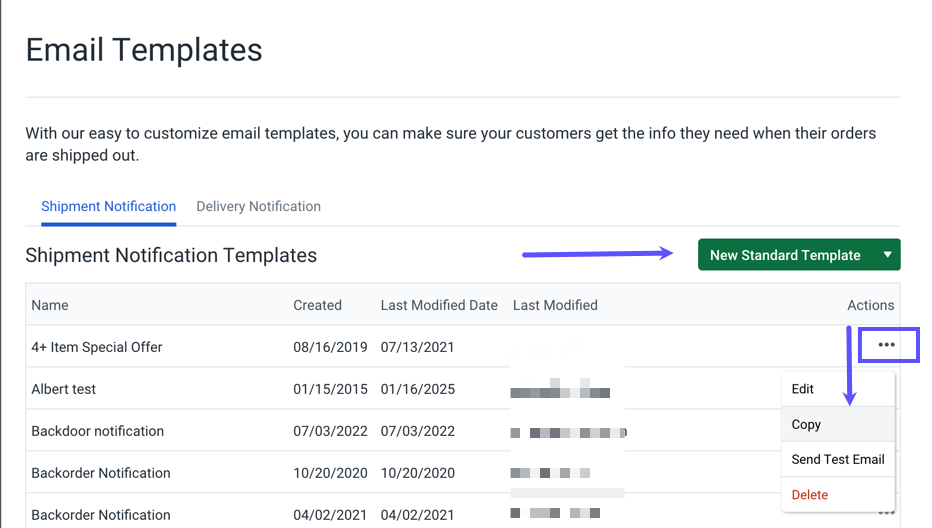Select the Albert test template row

[x=462, y=389]
